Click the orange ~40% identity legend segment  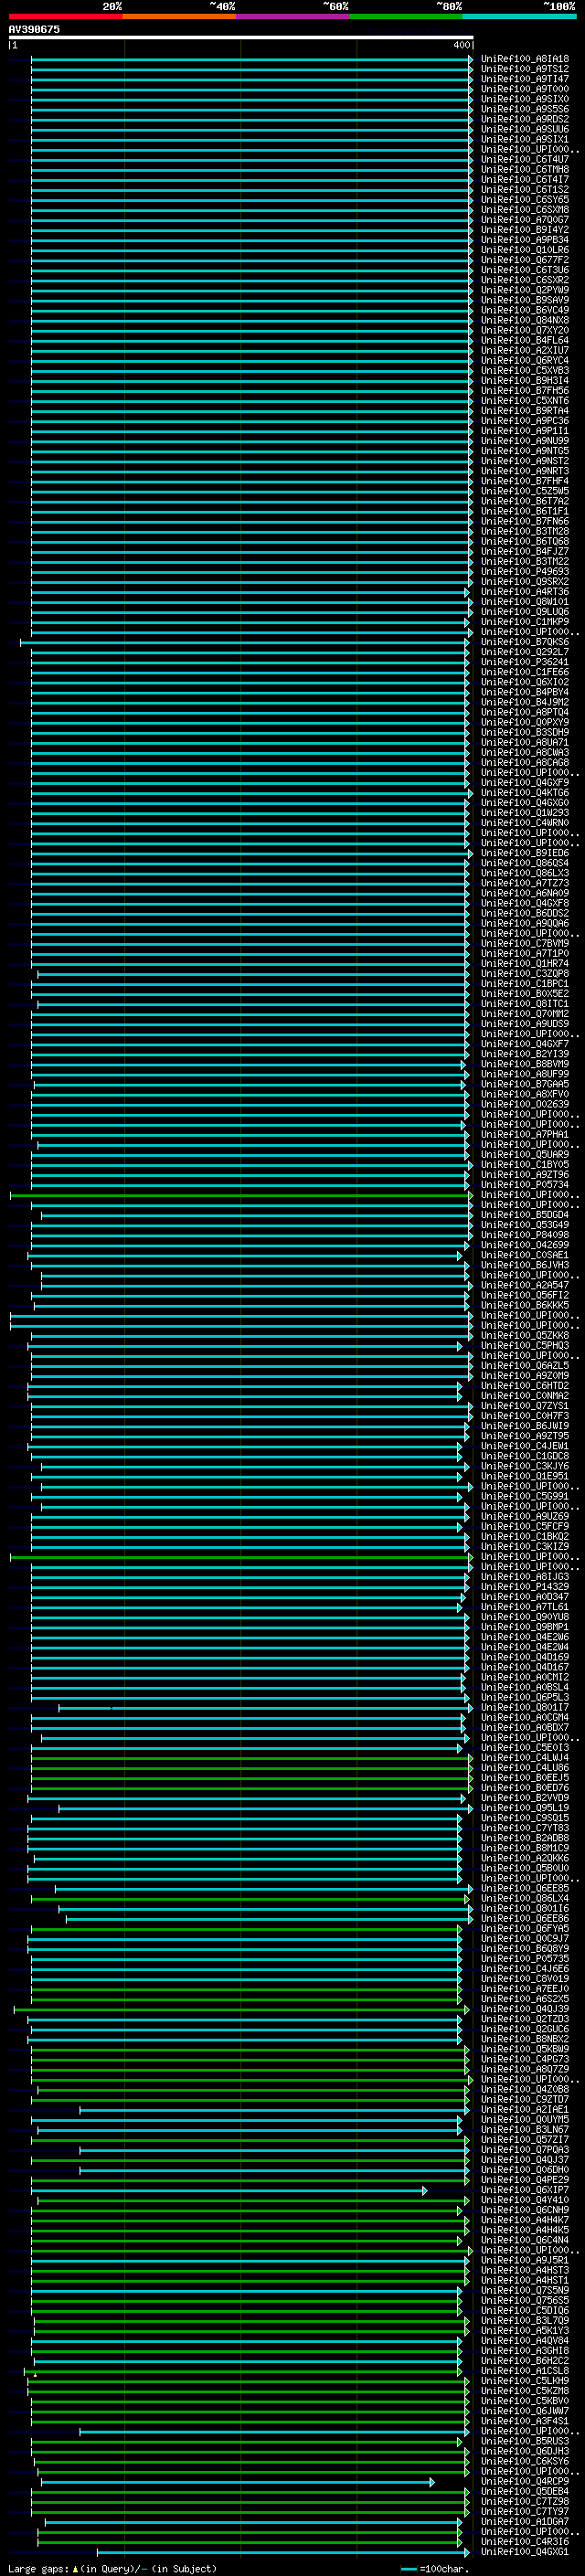point(179,16)
